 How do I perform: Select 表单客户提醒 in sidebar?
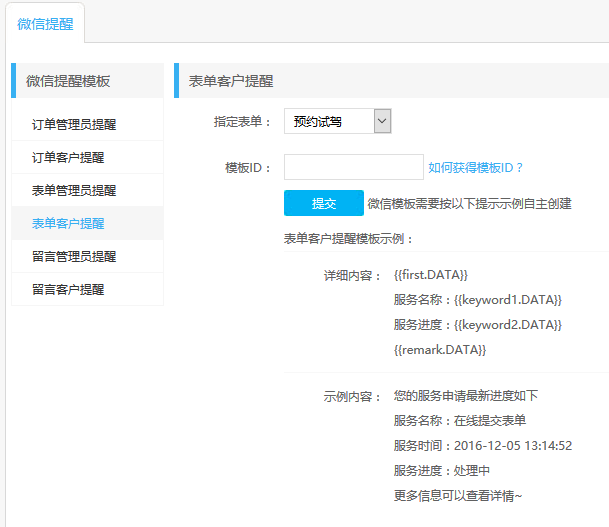tap(87, 223)
